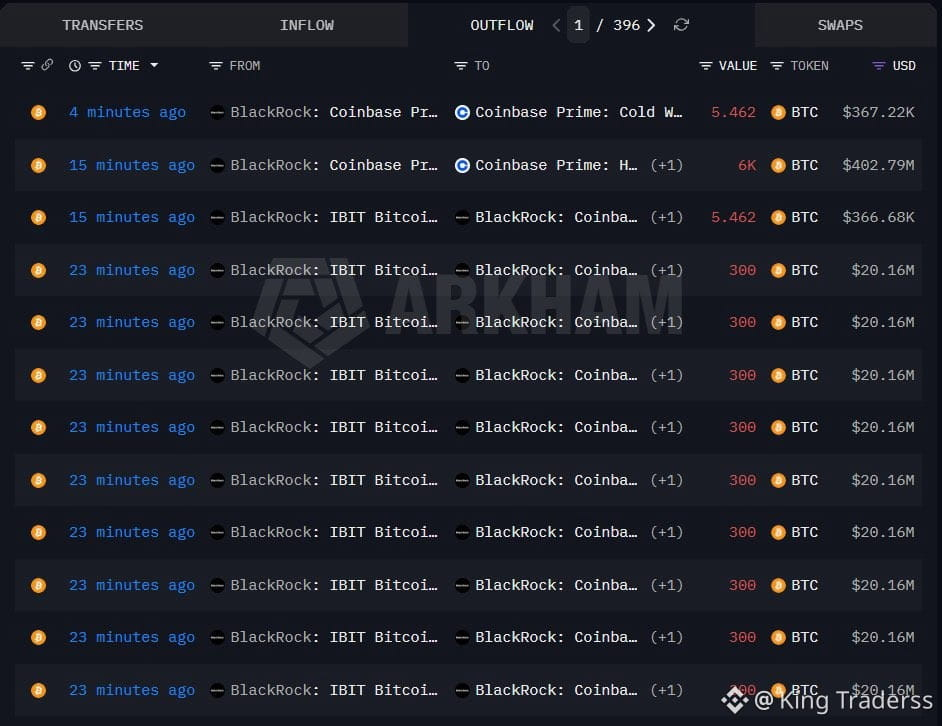Click $367.22K USD amount
This screenshot has height=726, width=942.
click(878, 112)
